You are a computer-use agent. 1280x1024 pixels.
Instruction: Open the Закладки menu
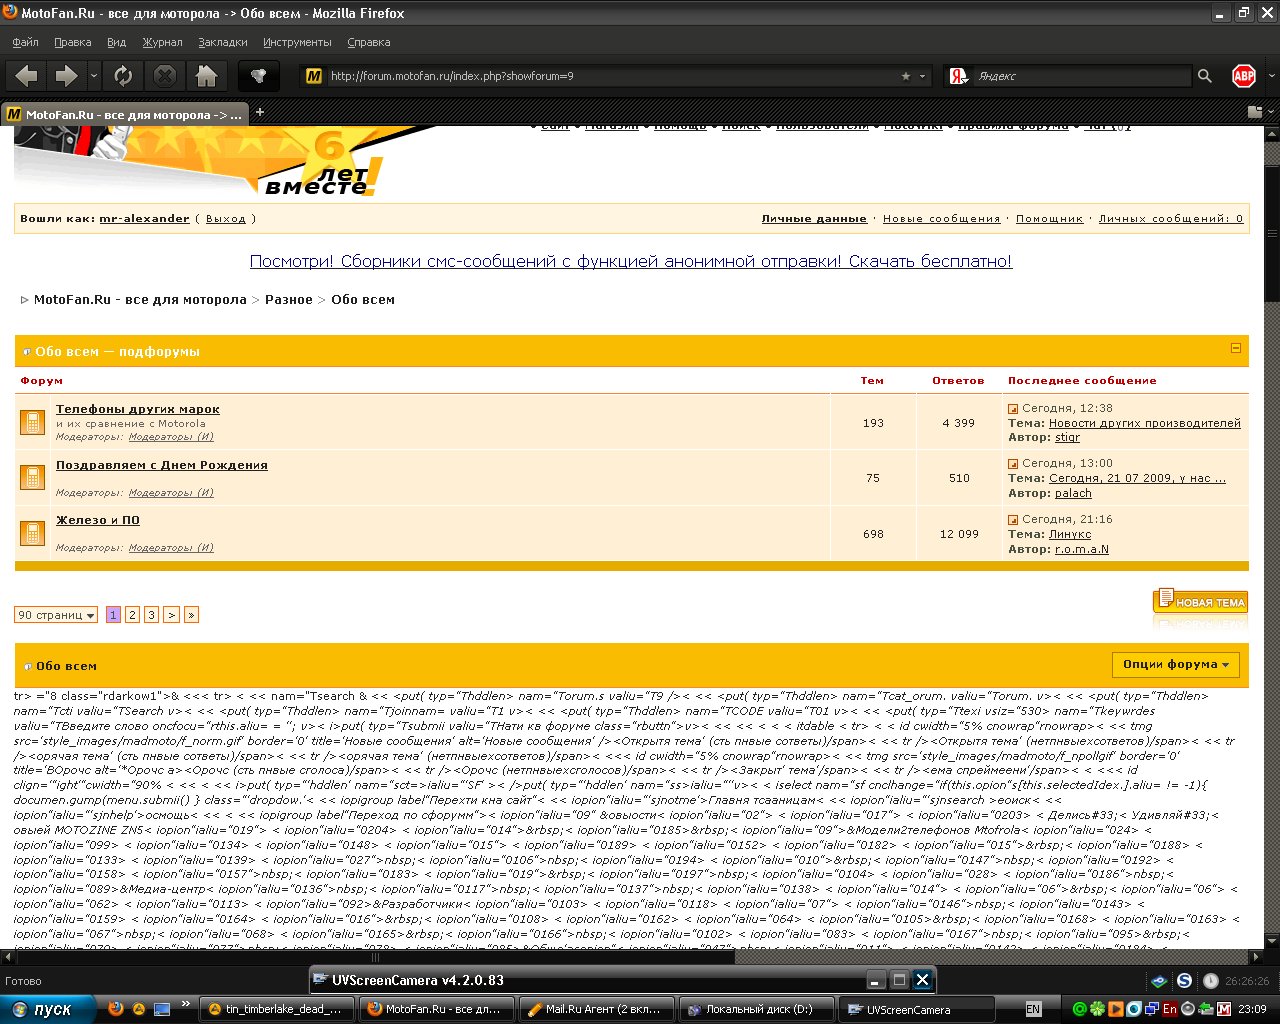(x=223, y=42)
